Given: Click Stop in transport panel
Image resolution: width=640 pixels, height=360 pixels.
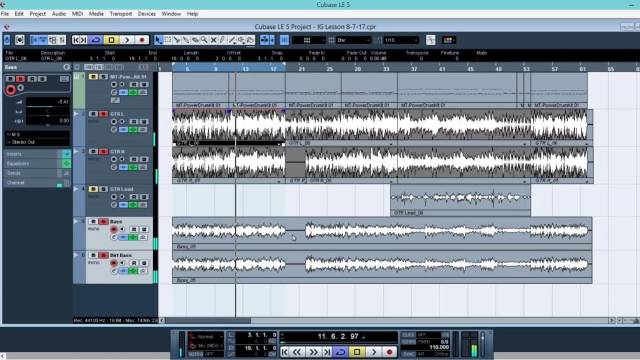Looking at the screenshot, I should (357, 352).
